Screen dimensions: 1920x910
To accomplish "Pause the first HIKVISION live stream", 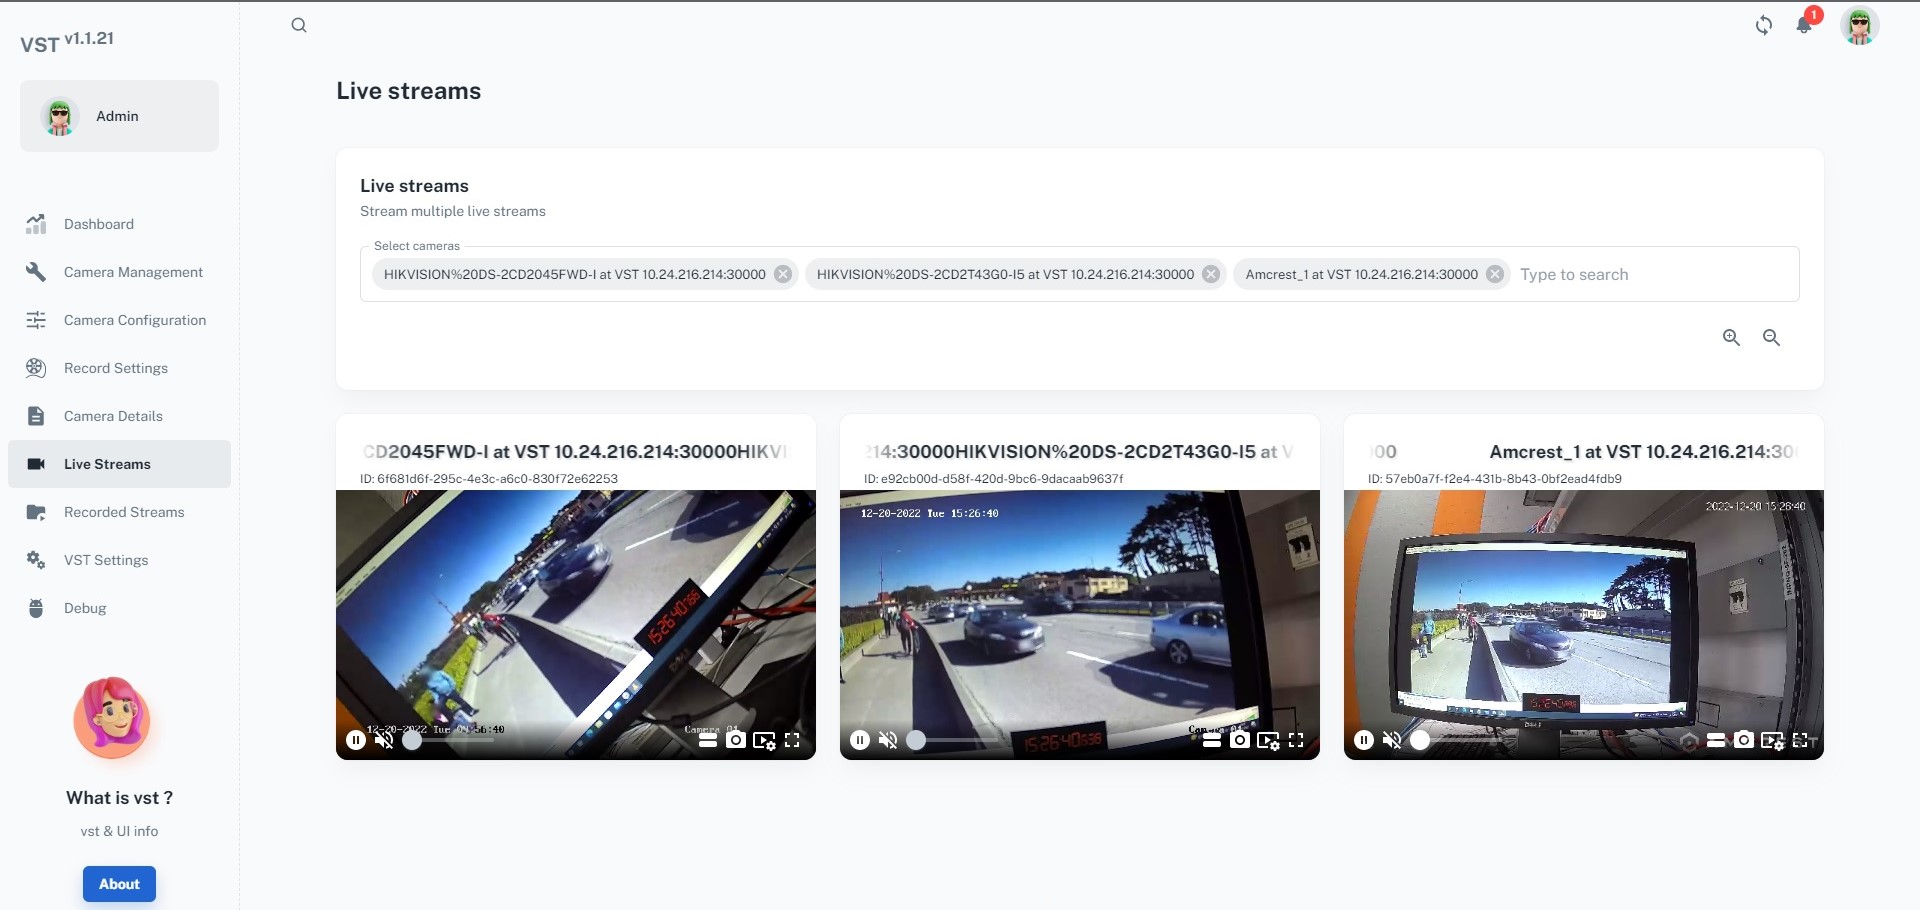I will (356, 740).
